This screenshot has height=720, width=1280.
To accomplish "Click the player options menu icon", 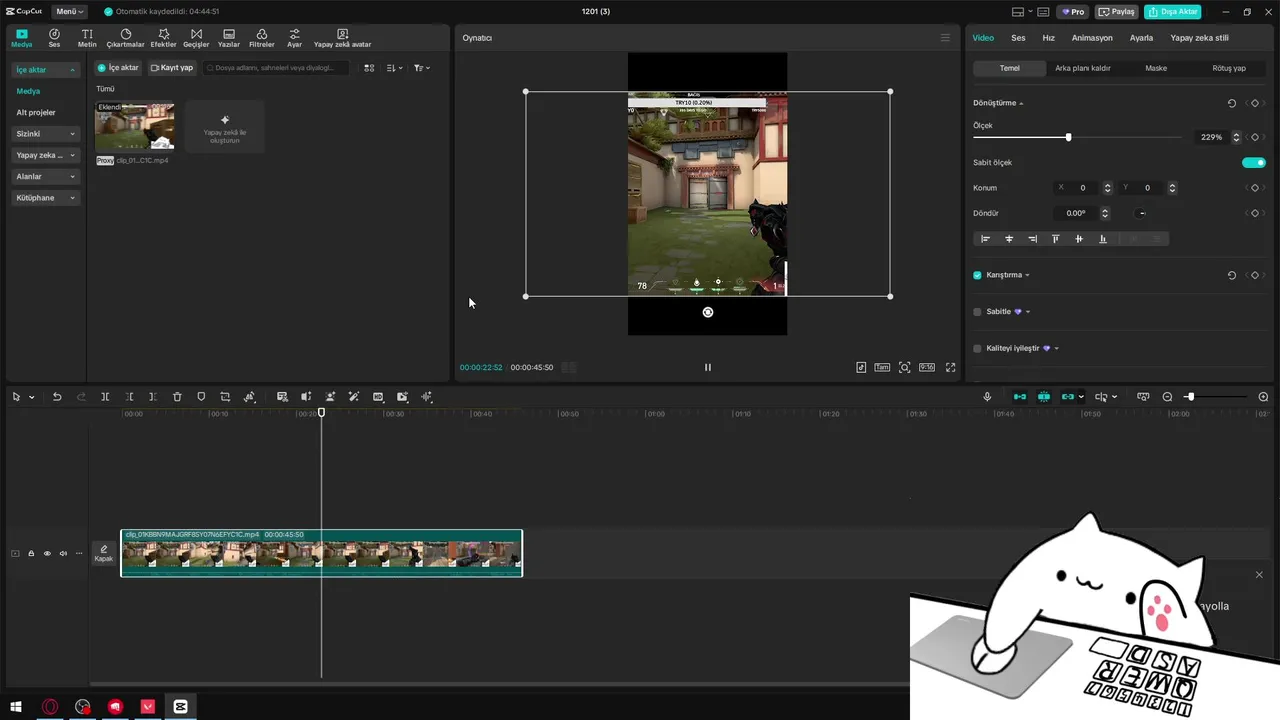I will (x=945, y=38).
